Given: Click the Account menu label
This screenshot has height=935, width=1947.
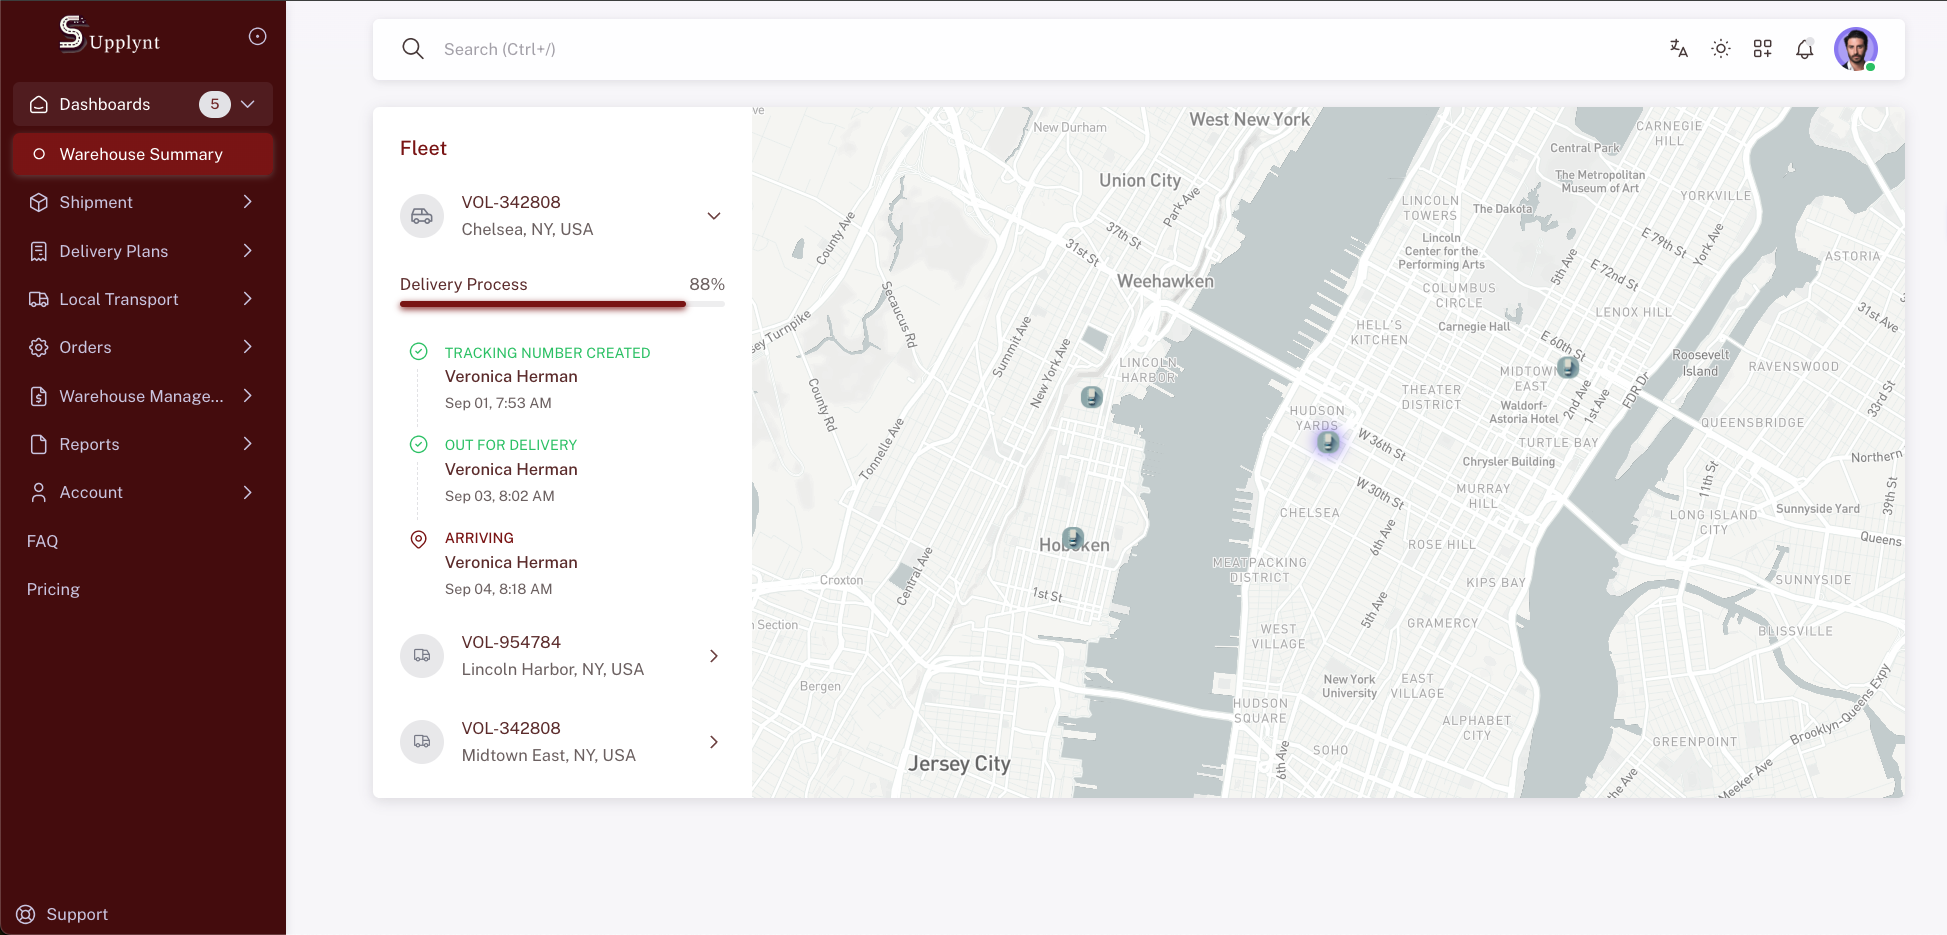Looking at the screenshot, I should coord(91,492).
